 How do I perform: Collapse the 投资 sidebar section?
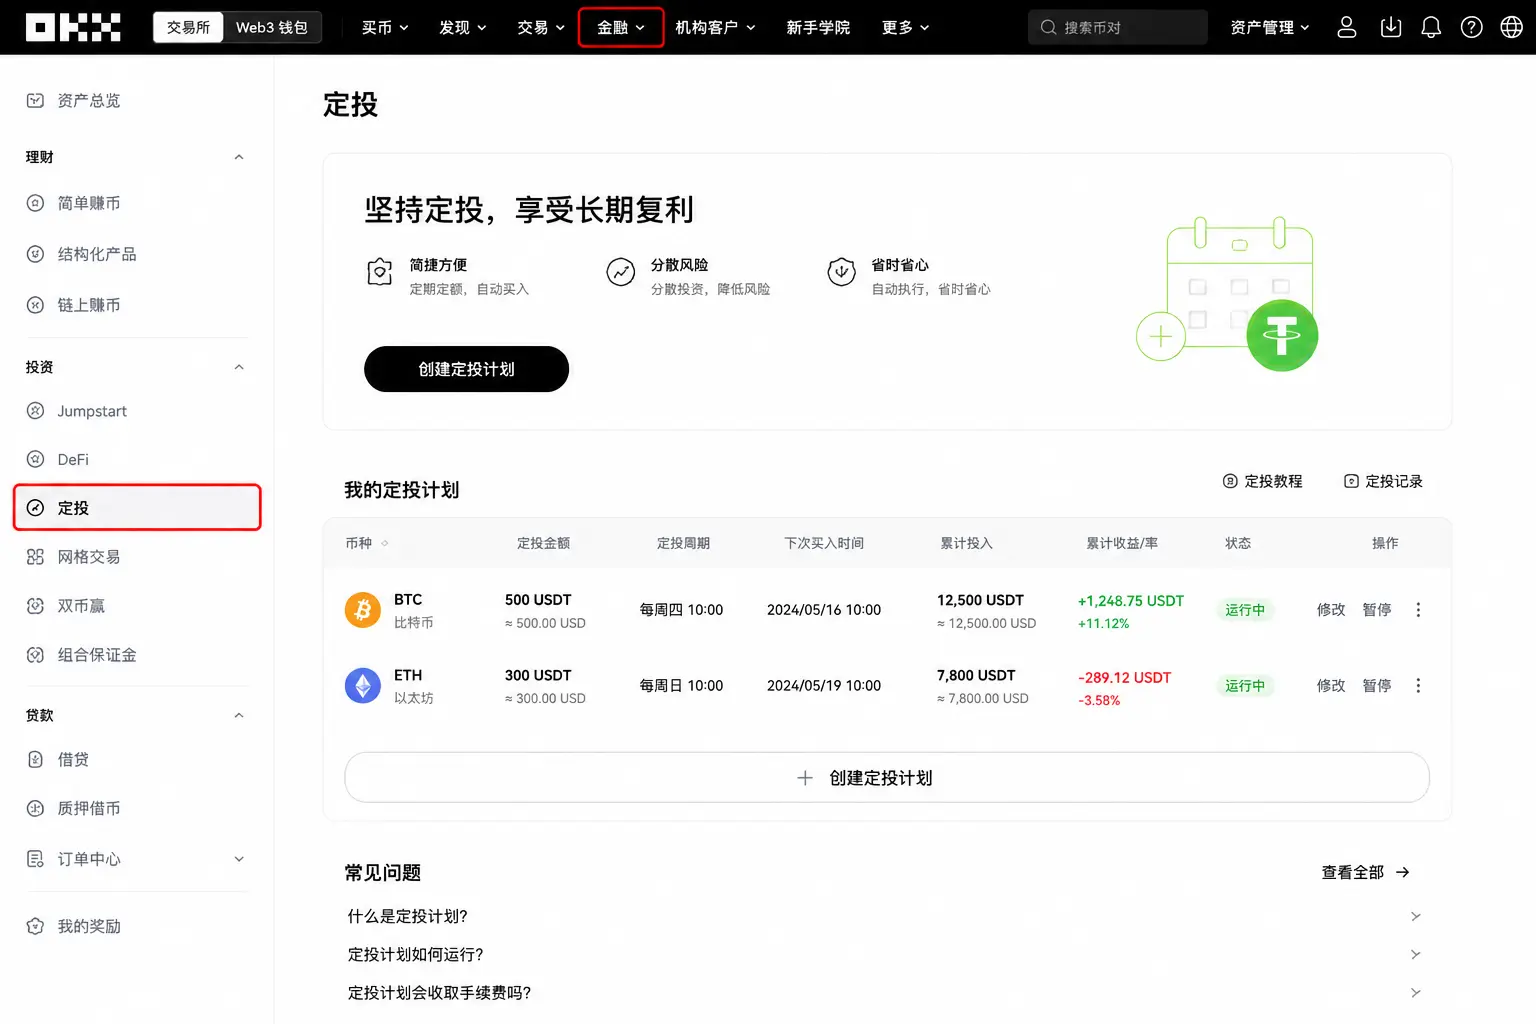pyautogui.click(x=238, y=367)
